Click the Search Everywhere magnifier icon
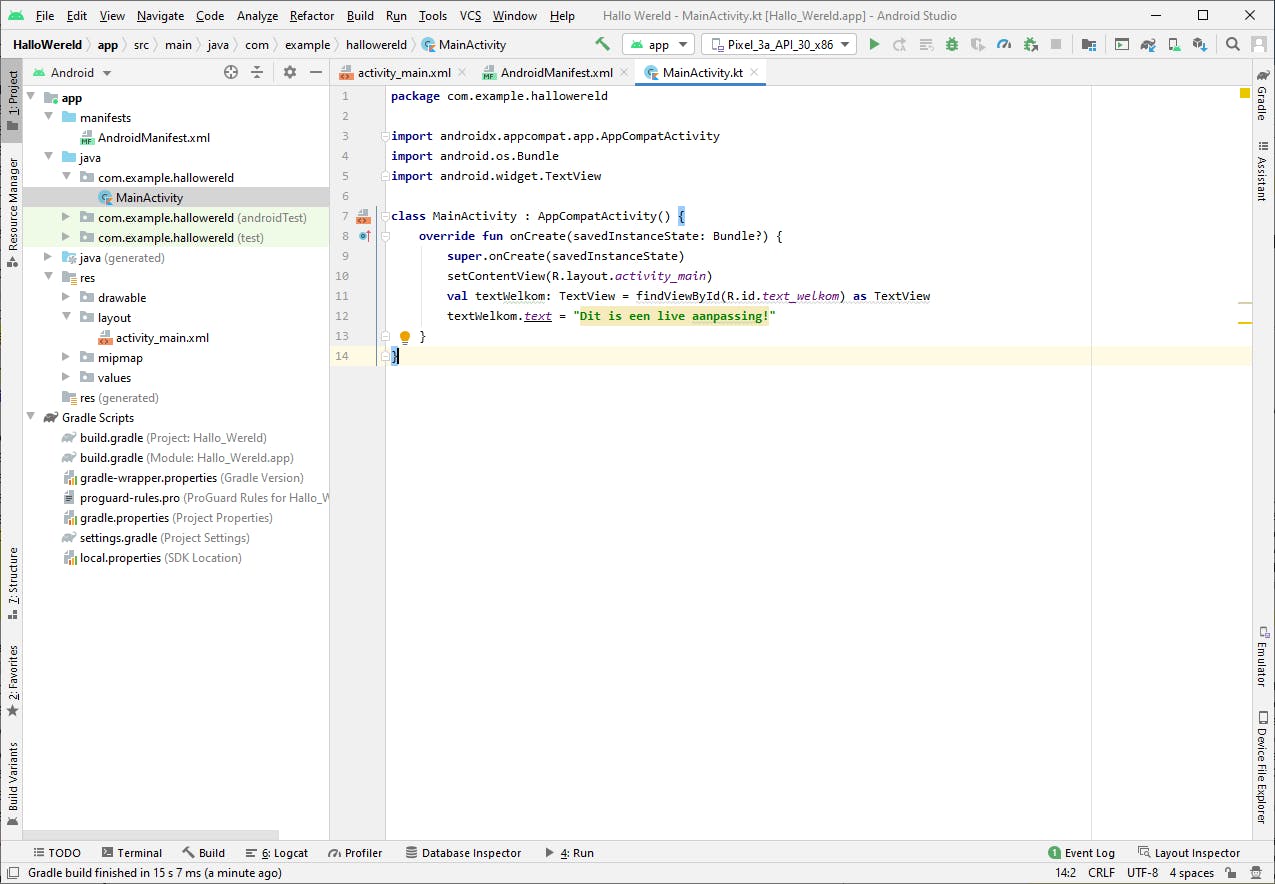1275x884 pixels. click(1233, 44)
